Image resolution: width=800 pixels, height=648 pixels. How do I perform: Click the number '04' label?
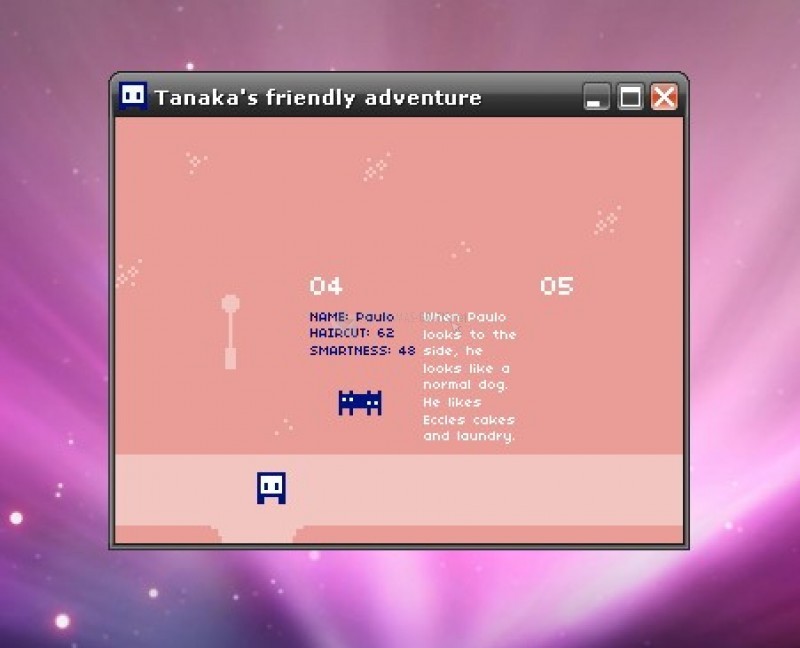click(326, 286)
